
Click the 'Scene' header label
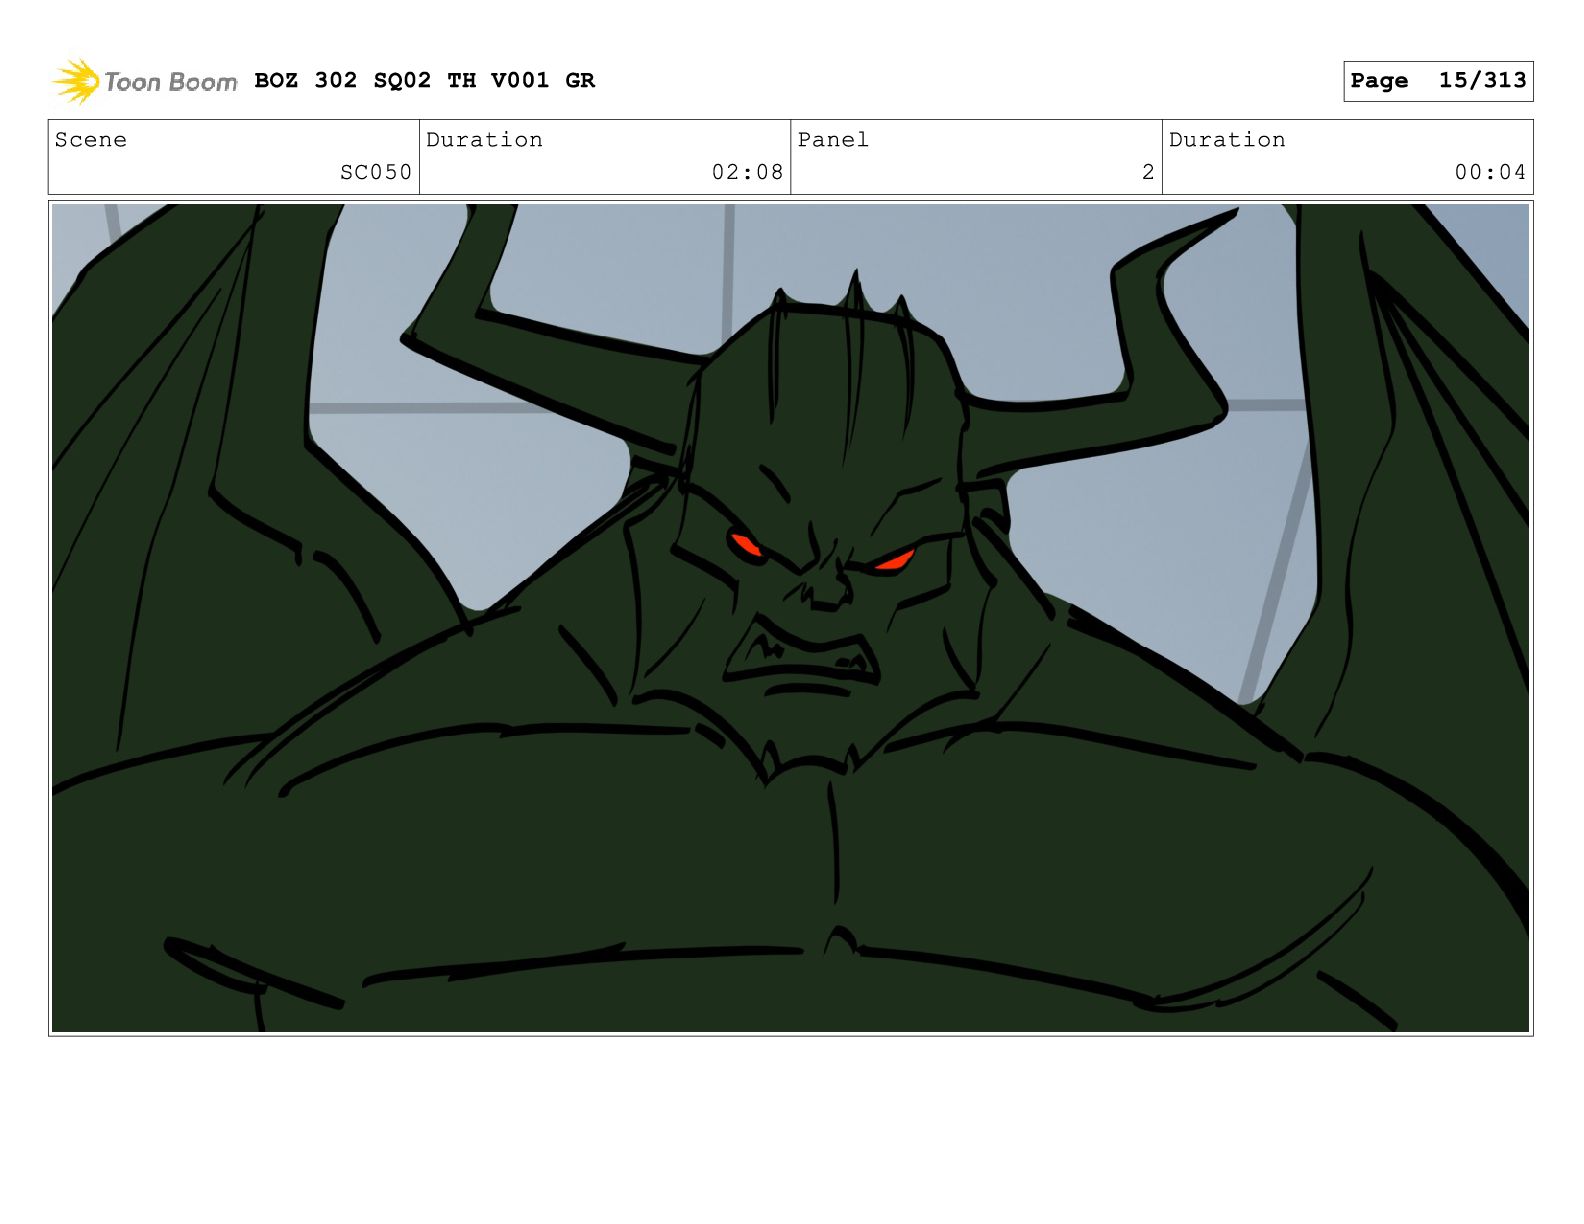click(x=91, y=140)
